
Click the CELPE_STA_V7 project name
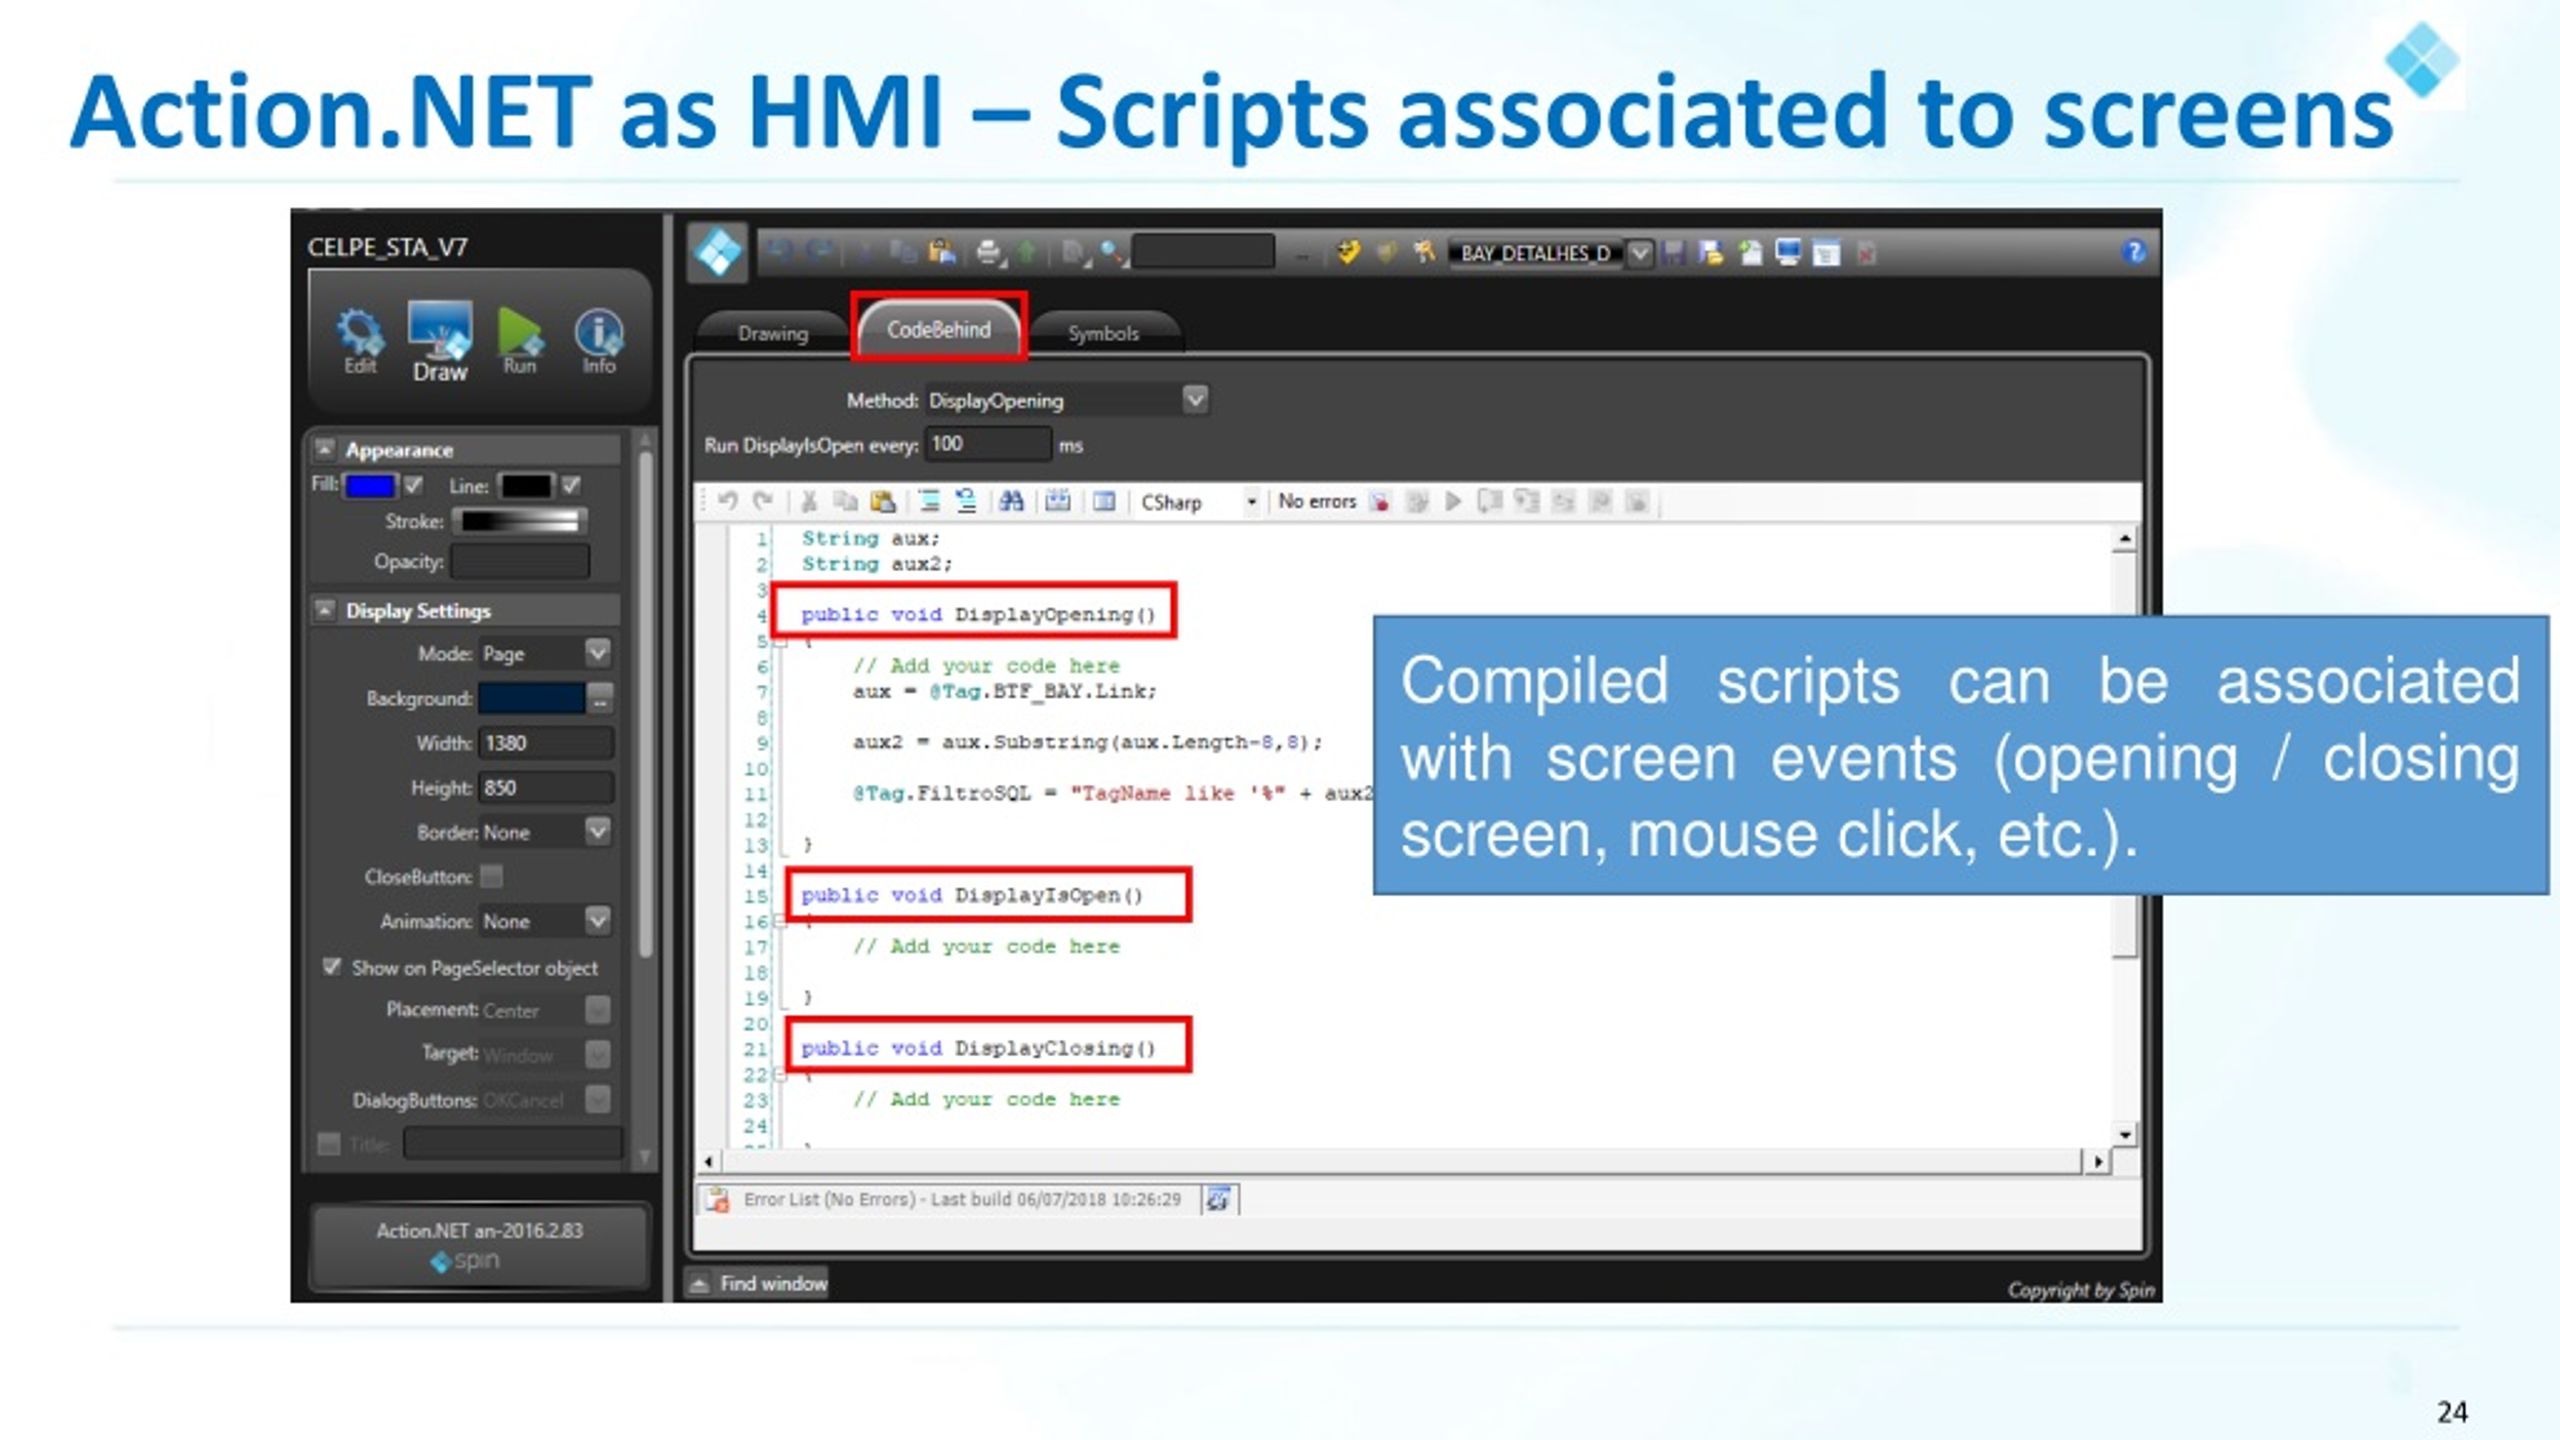[x=387, y=247]
